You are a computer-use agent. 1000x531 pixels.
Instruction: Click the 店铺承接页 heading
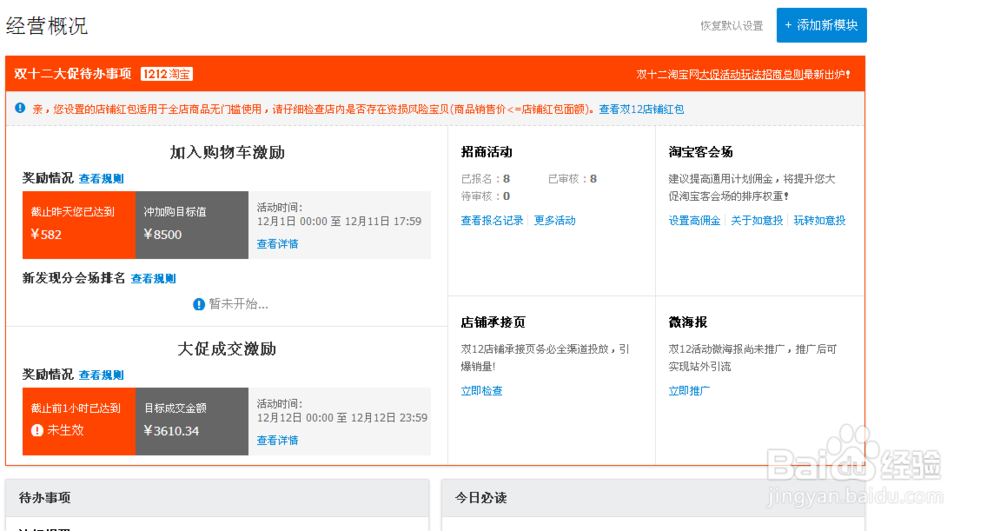(493, 323)
